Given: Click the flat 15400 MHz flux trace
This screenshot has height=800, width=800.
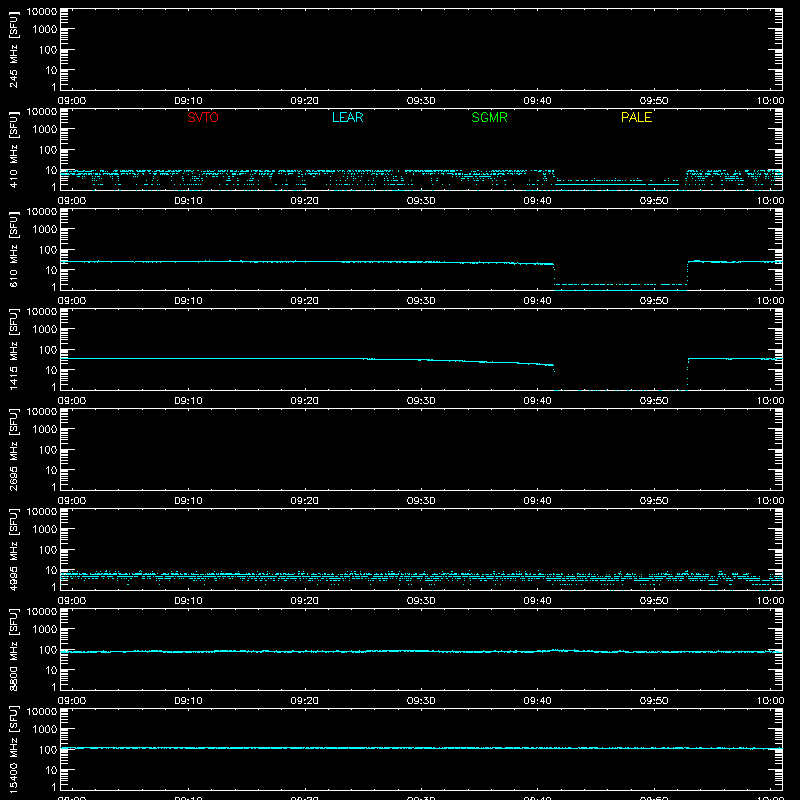Looking at the screenshot, I should coord(421,748).
